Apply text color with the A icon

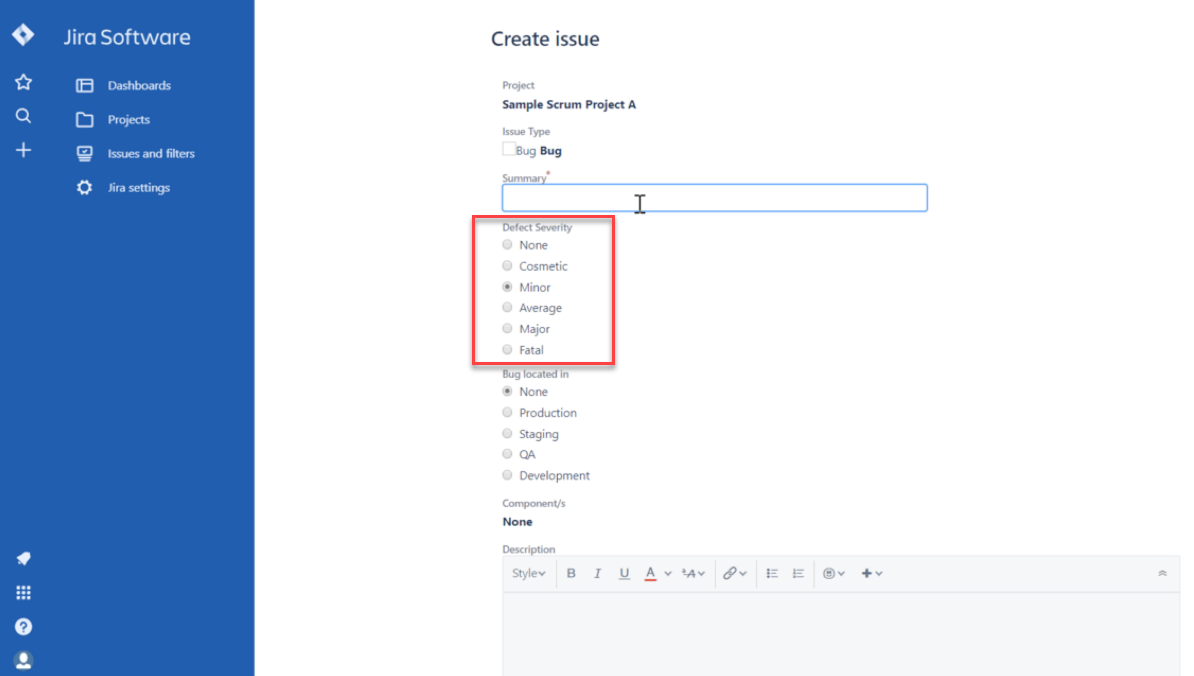650,573
